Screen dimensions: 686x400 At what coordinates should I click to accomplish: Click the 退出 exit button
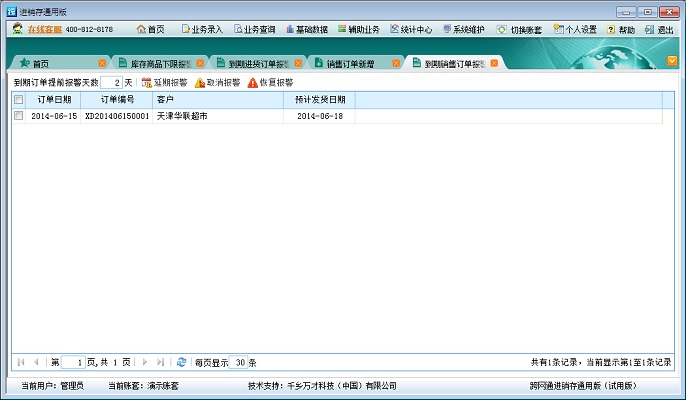tap(659, 30)
